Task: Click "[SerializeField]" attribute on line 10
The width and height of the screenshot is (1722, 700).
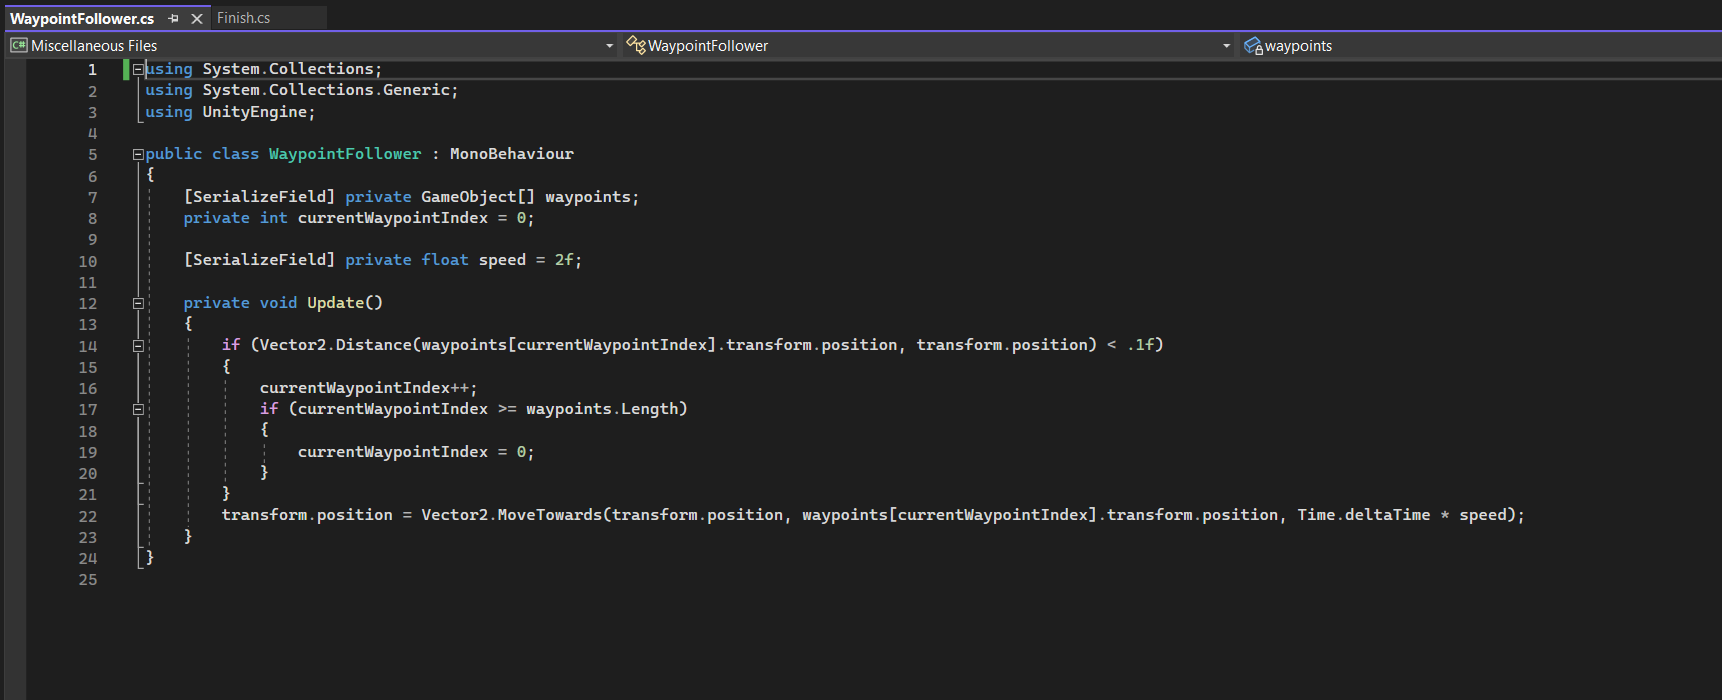Action: pyautogui.click(x=260, y=260)
